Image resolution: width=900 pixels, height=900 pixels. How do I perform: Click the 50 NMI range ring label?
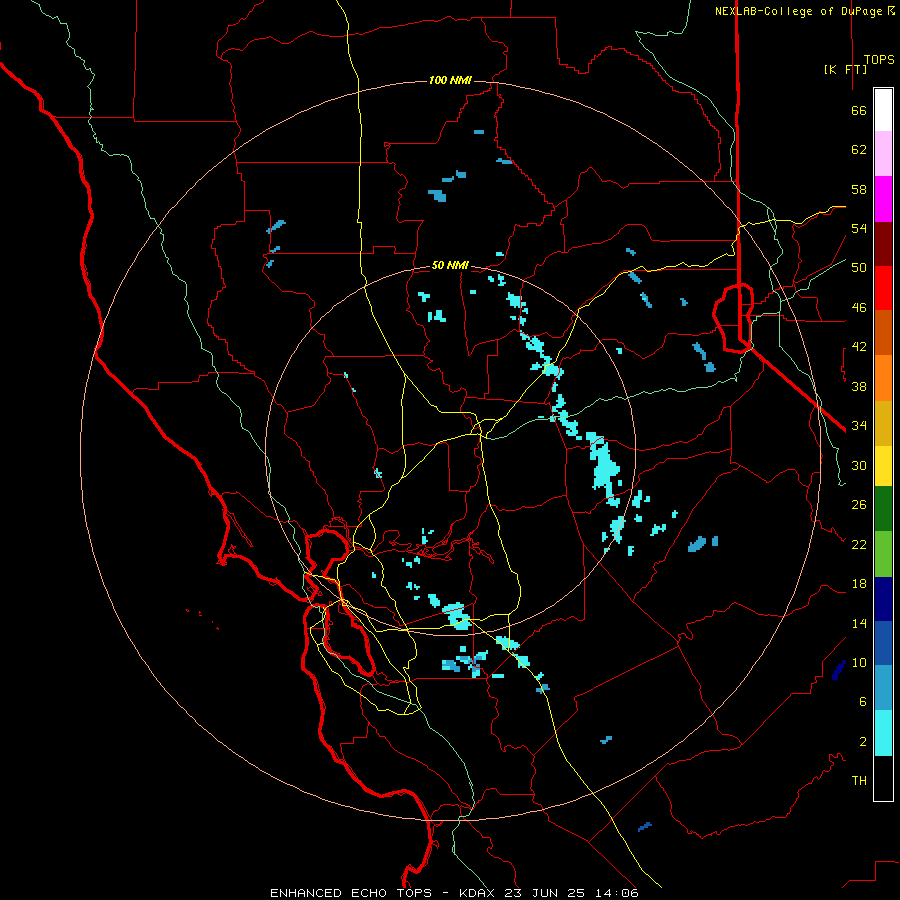coord(450,265)
